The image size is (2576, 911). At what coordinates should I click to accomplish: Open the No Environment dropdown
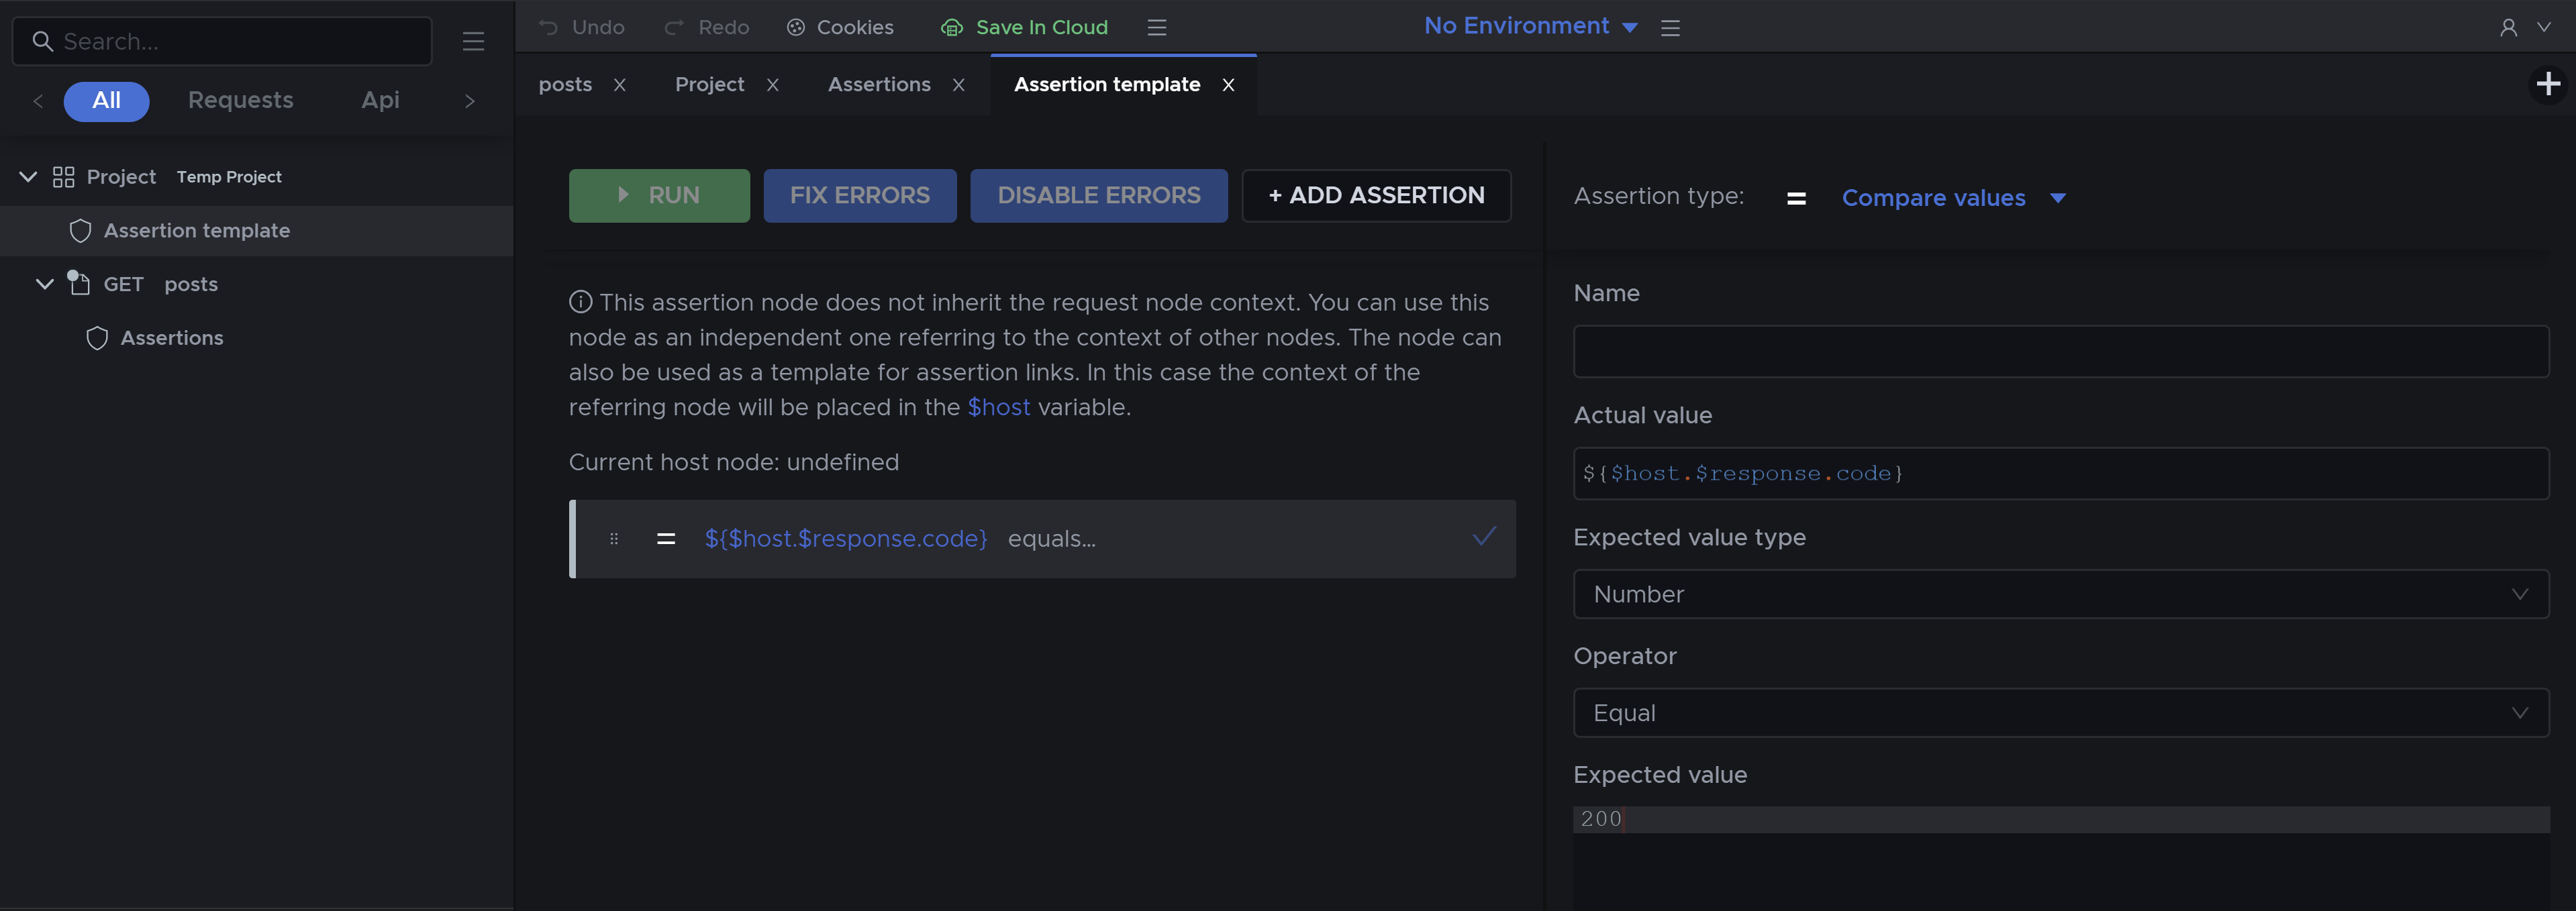click(x=1530, y=26)
